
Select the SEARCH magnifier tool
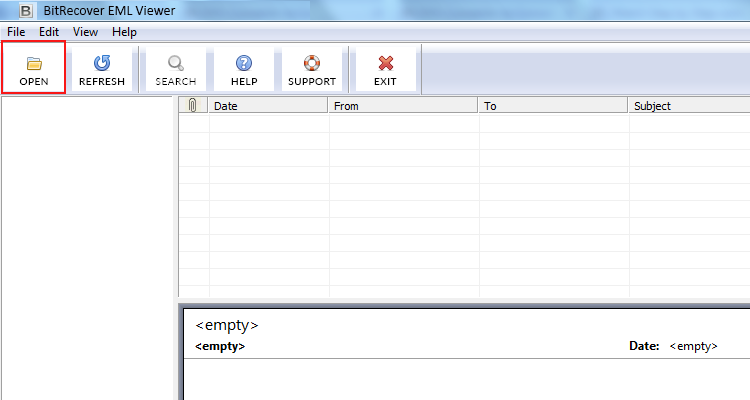176,69
